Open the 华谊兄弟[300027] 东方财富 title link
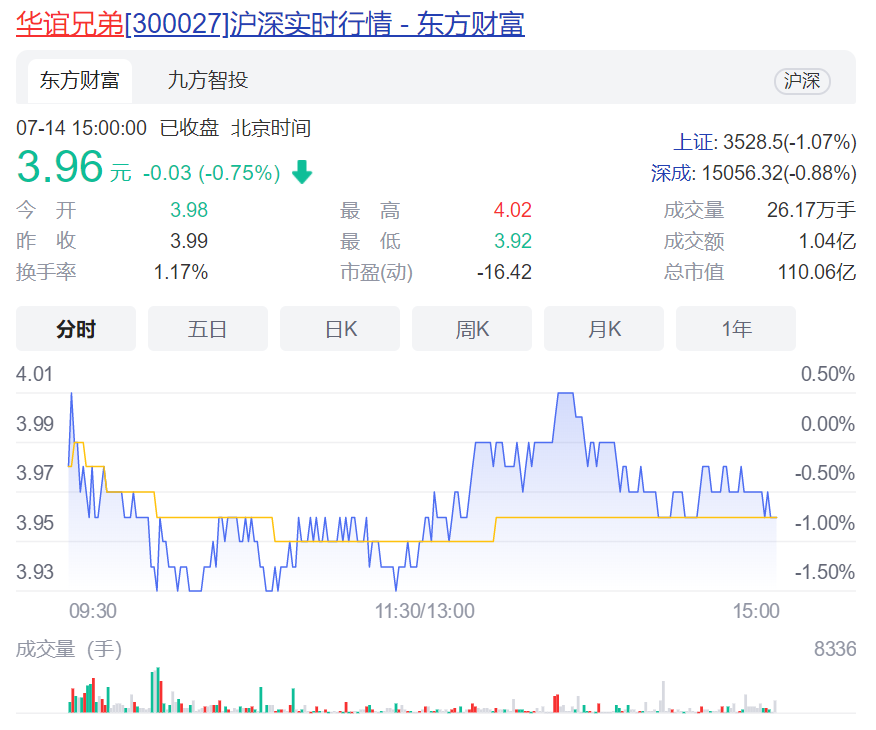This screenshot has width=876, height=730. pos(270,24)
